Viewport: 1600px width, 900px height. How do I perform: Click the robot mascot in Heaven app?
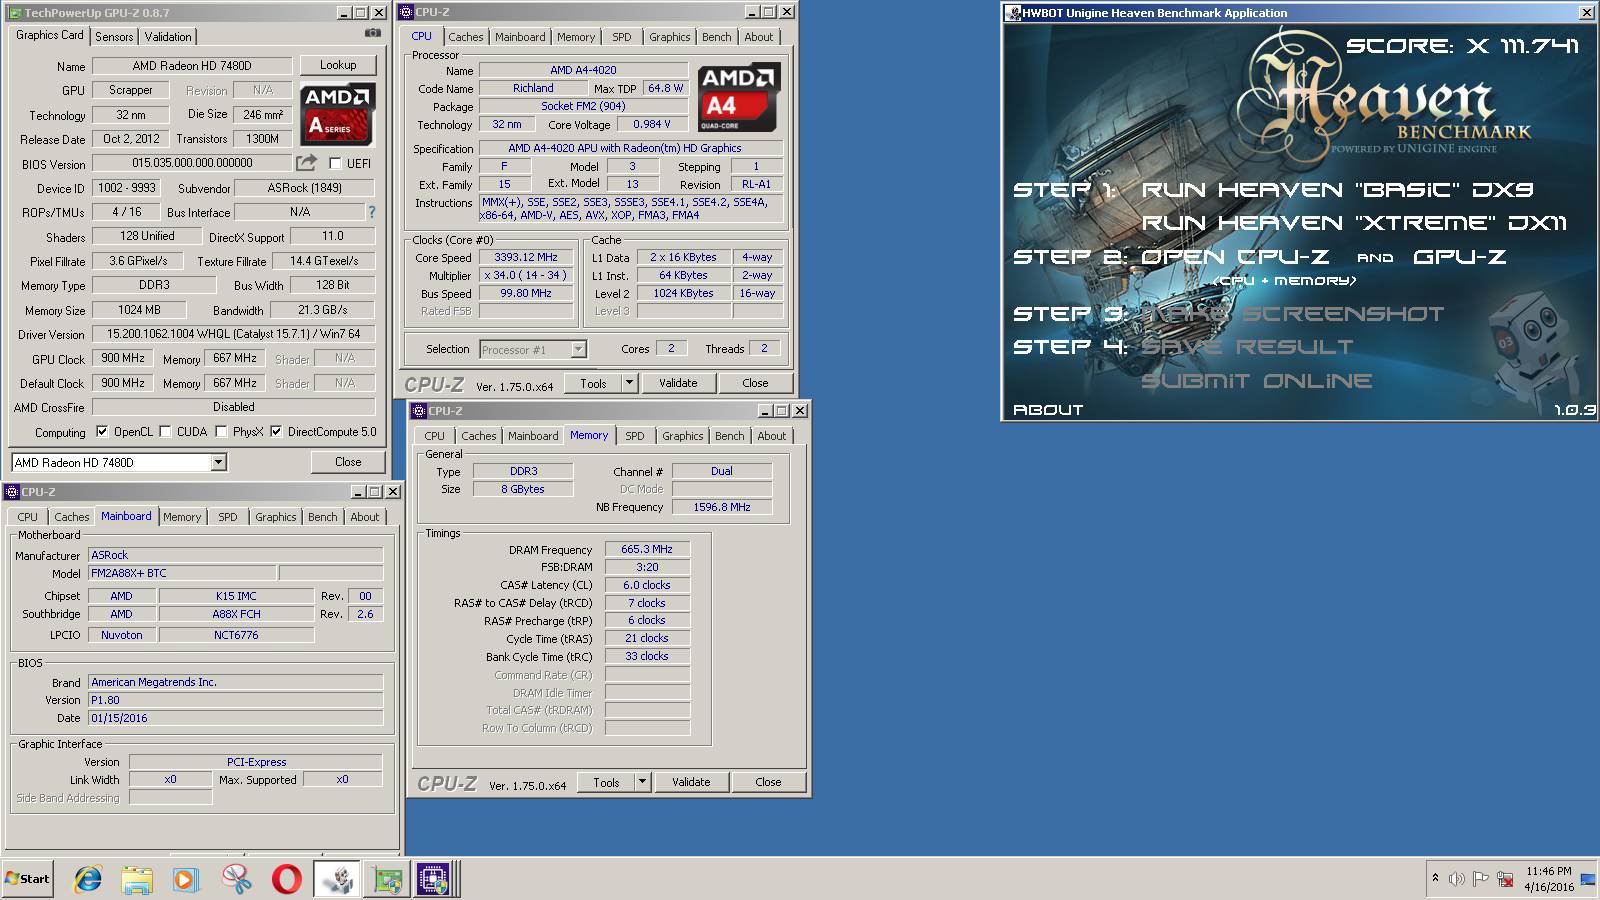pyautogui.click(x=1534, y=345)
